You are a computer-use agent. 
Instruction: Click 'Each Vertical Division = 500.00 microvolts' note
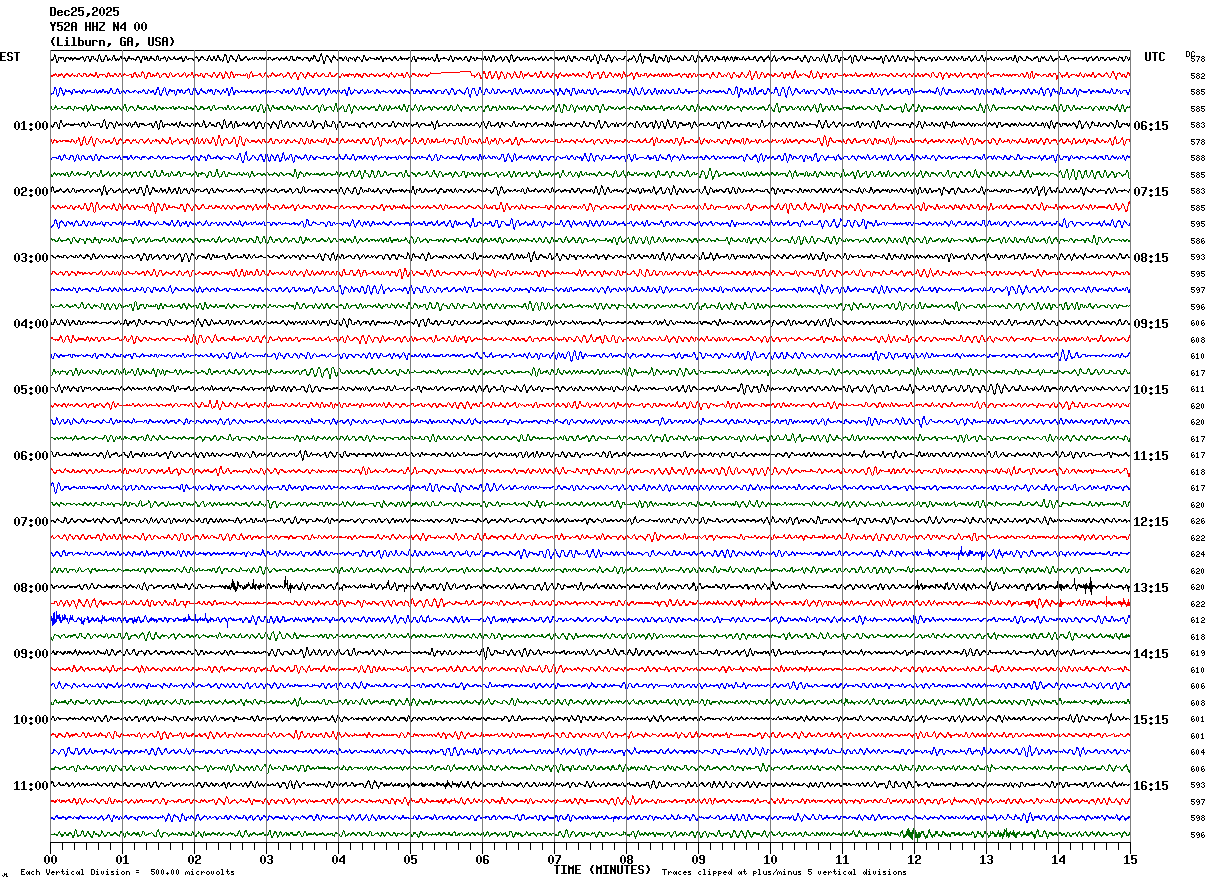pos(127,872)
